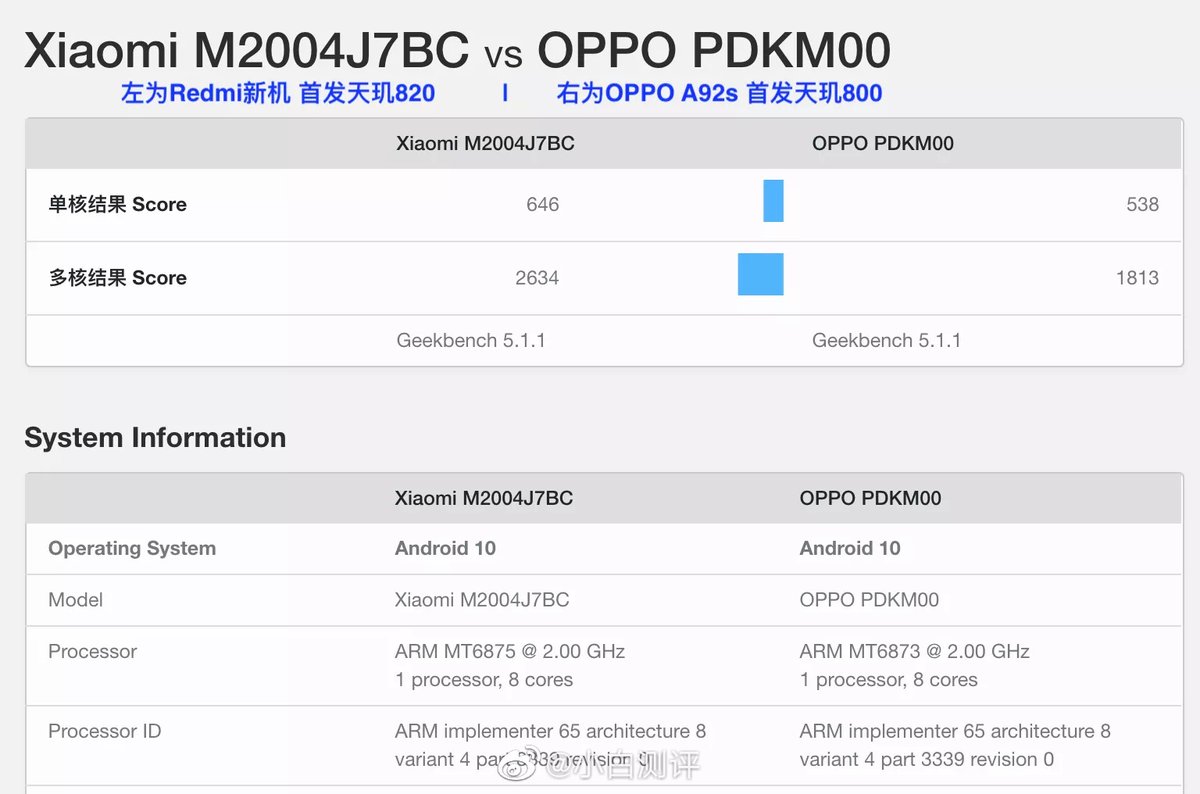The width and height of the screenshot is (1200, 794).
Task: Click '1 processor, 8 cores' under Xiaomi
Action: [484, 680]
